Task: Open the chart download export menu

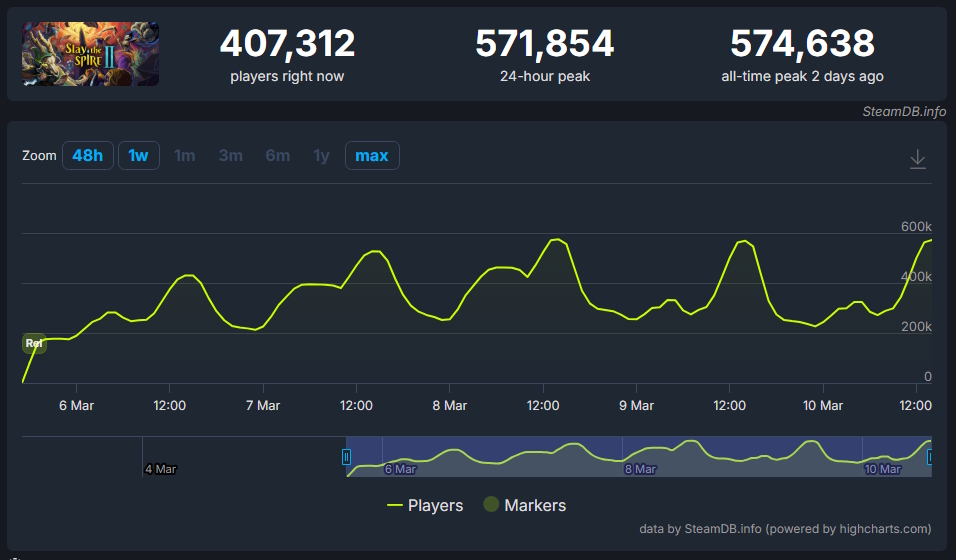Action: click(x=918, y=159)
